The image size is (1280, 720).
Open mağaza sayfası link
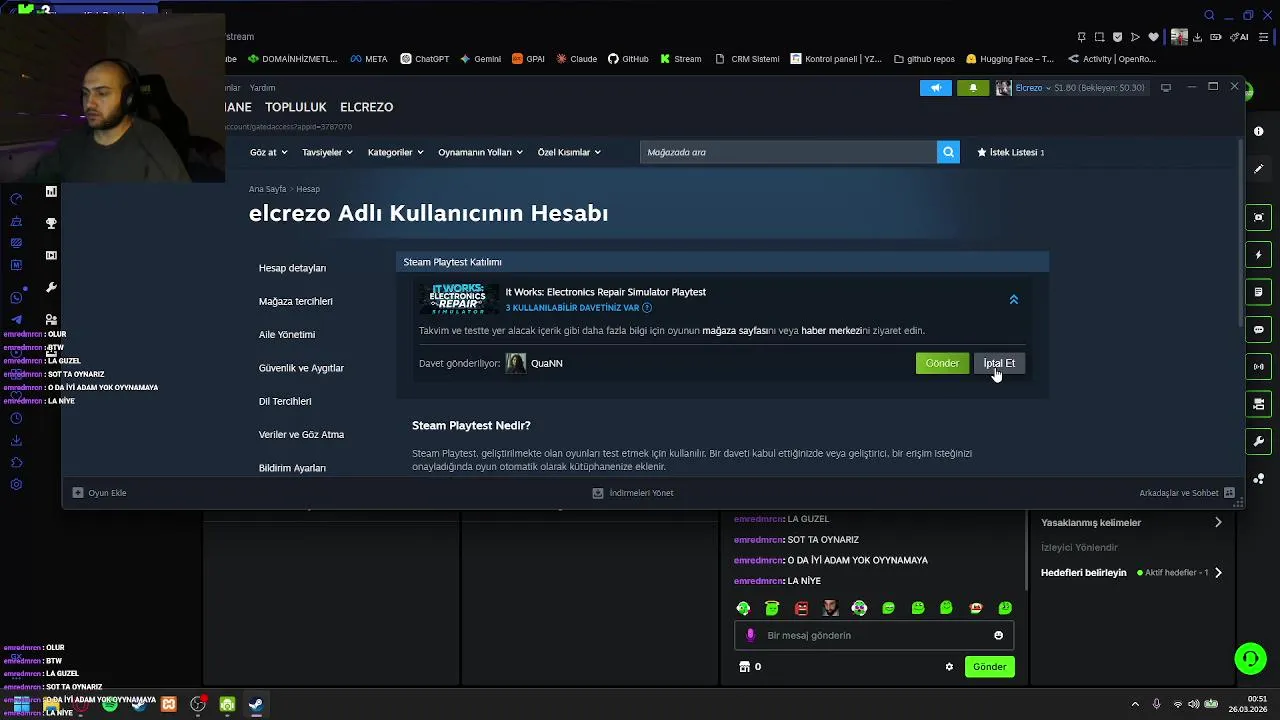[737, 331]
